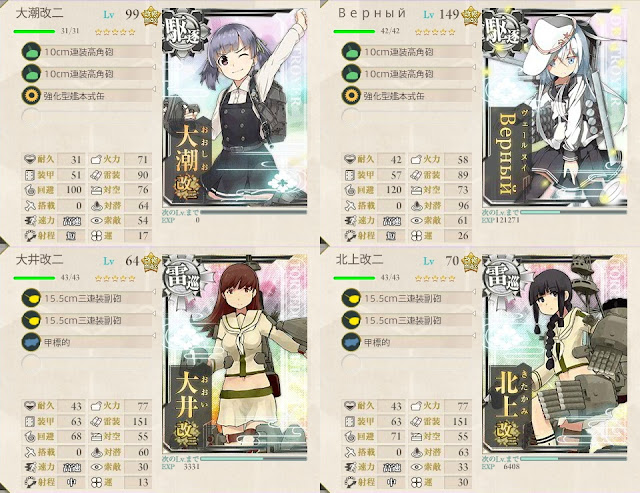The height and width of the screenshot is (493, 640).
Task: Click 北上改二's 雷装 151 stat row
Action: (440, 422)
